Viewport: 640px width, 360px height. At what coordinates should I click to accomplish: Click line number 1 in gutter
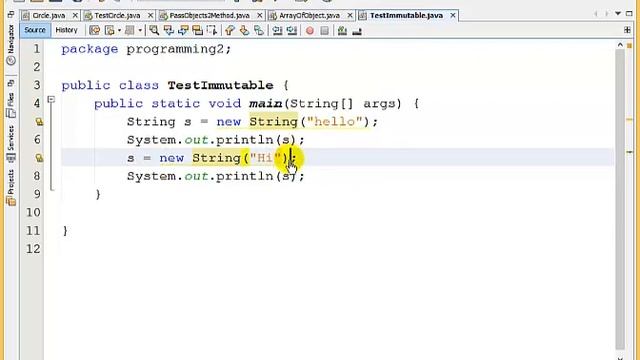tap(37, 49)
